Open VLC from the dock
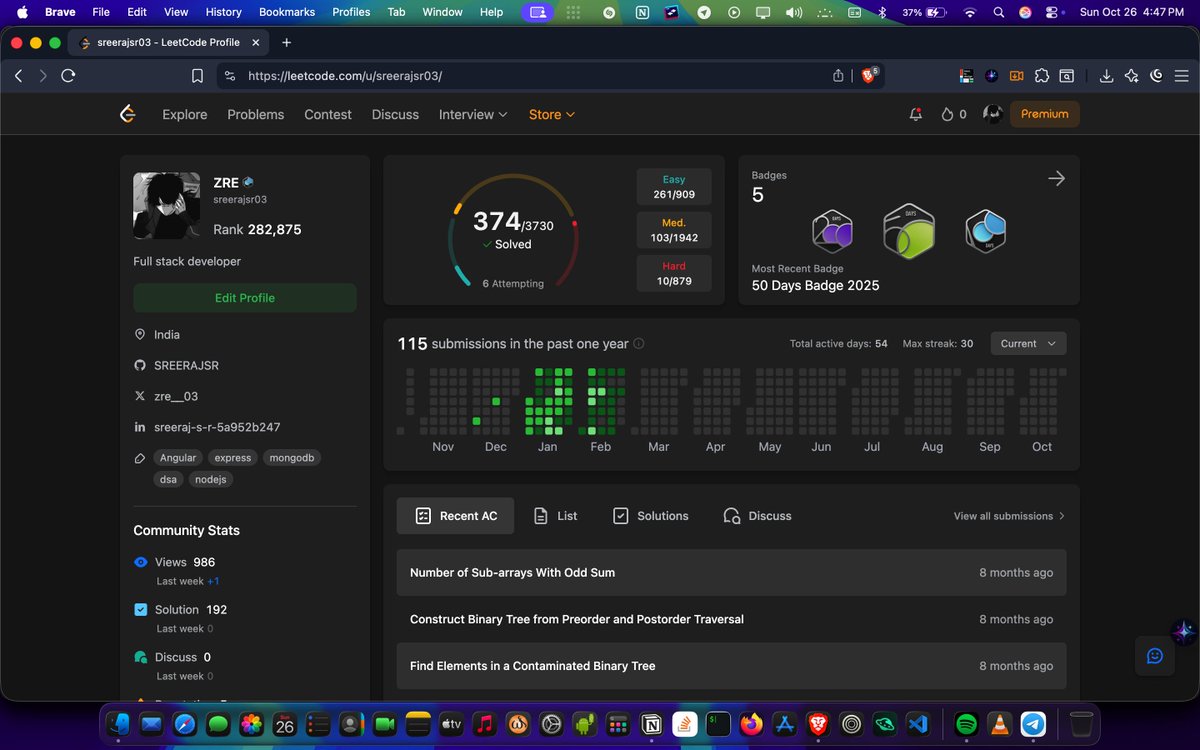Viewport: 1200px width, 750px height. click(999, 723)
